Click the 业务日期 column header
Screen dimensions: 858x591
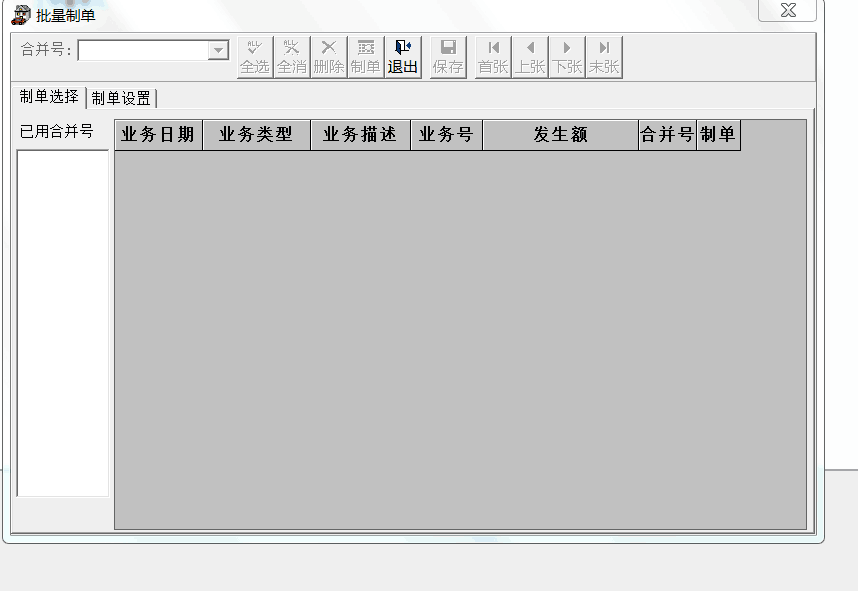[x=158, y=135]
